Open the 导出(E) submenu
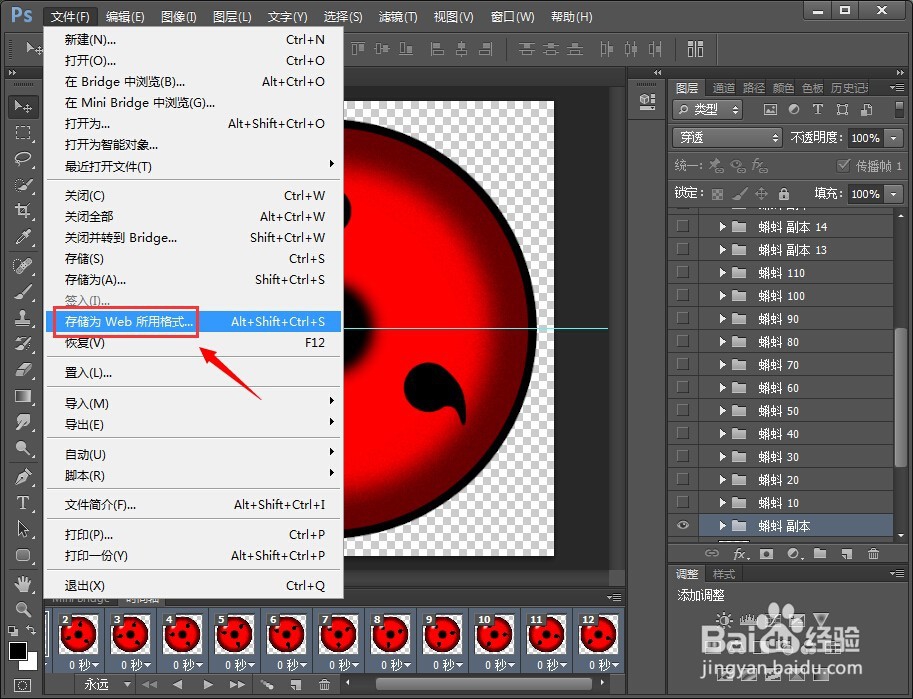Viewport: 913px width, 699px height. point(193,424)
